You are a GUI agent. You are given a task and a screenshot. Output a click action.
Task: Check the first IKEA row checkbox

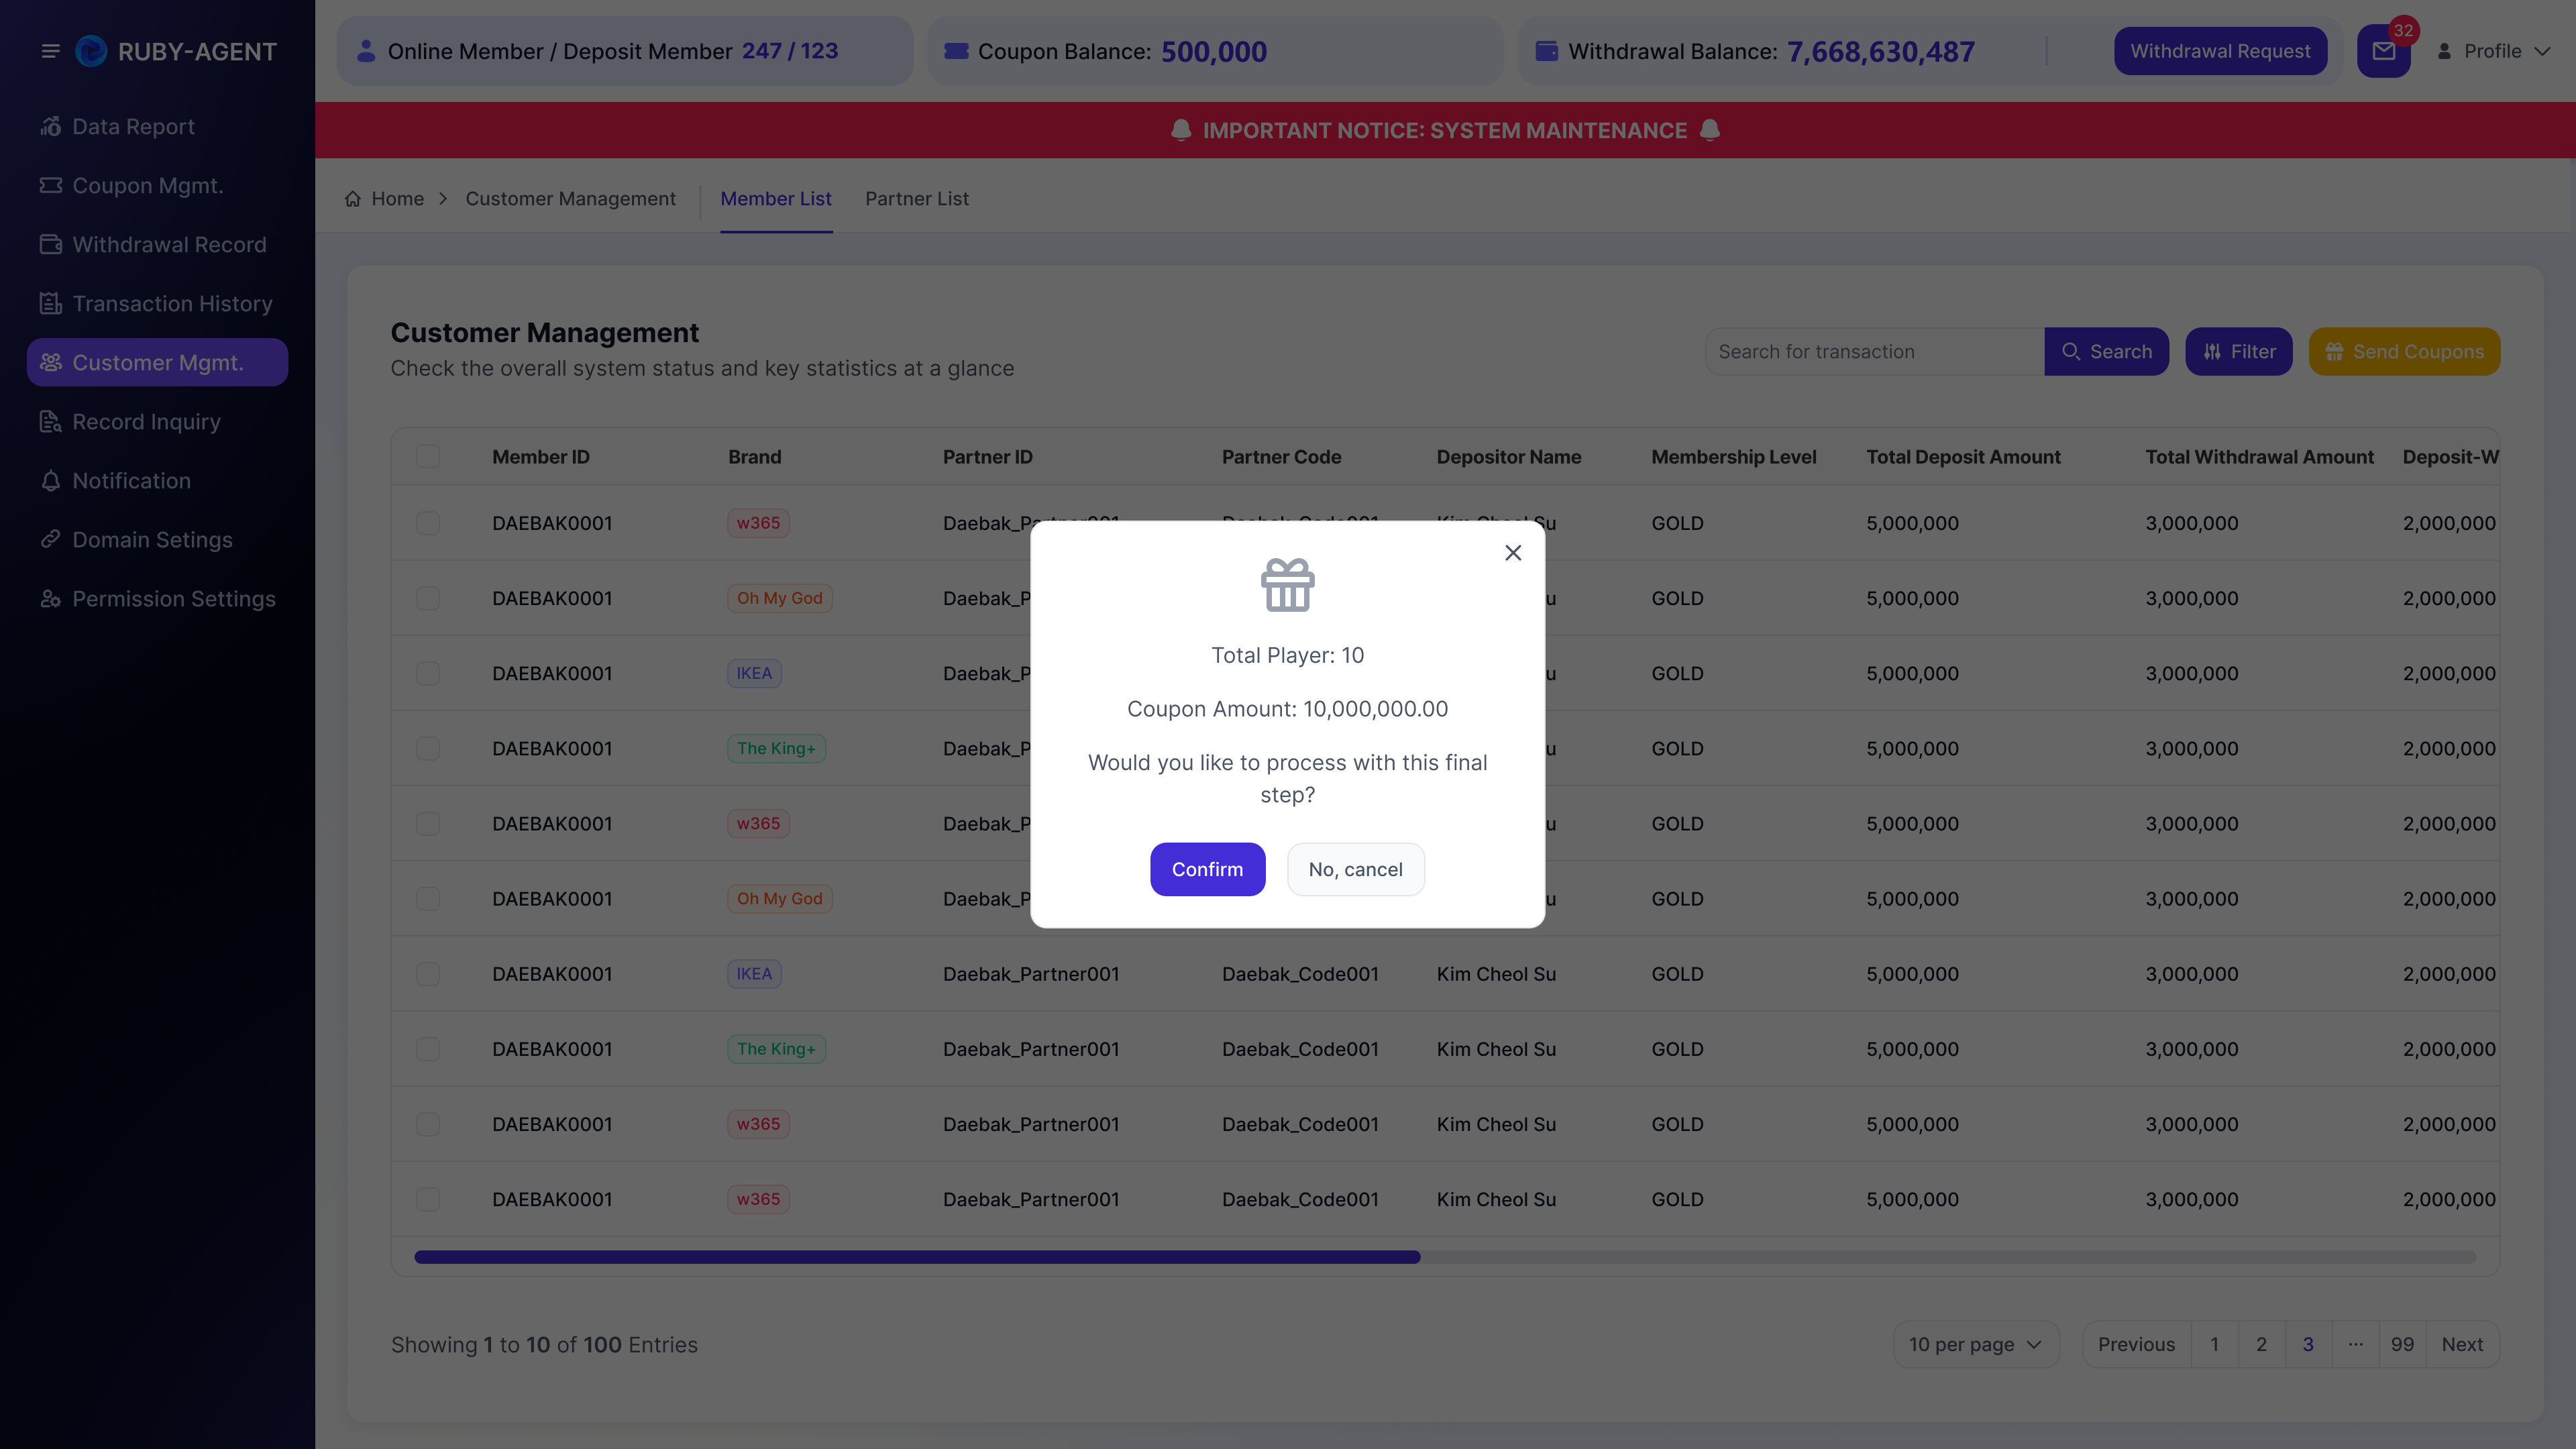pos(428,673)
